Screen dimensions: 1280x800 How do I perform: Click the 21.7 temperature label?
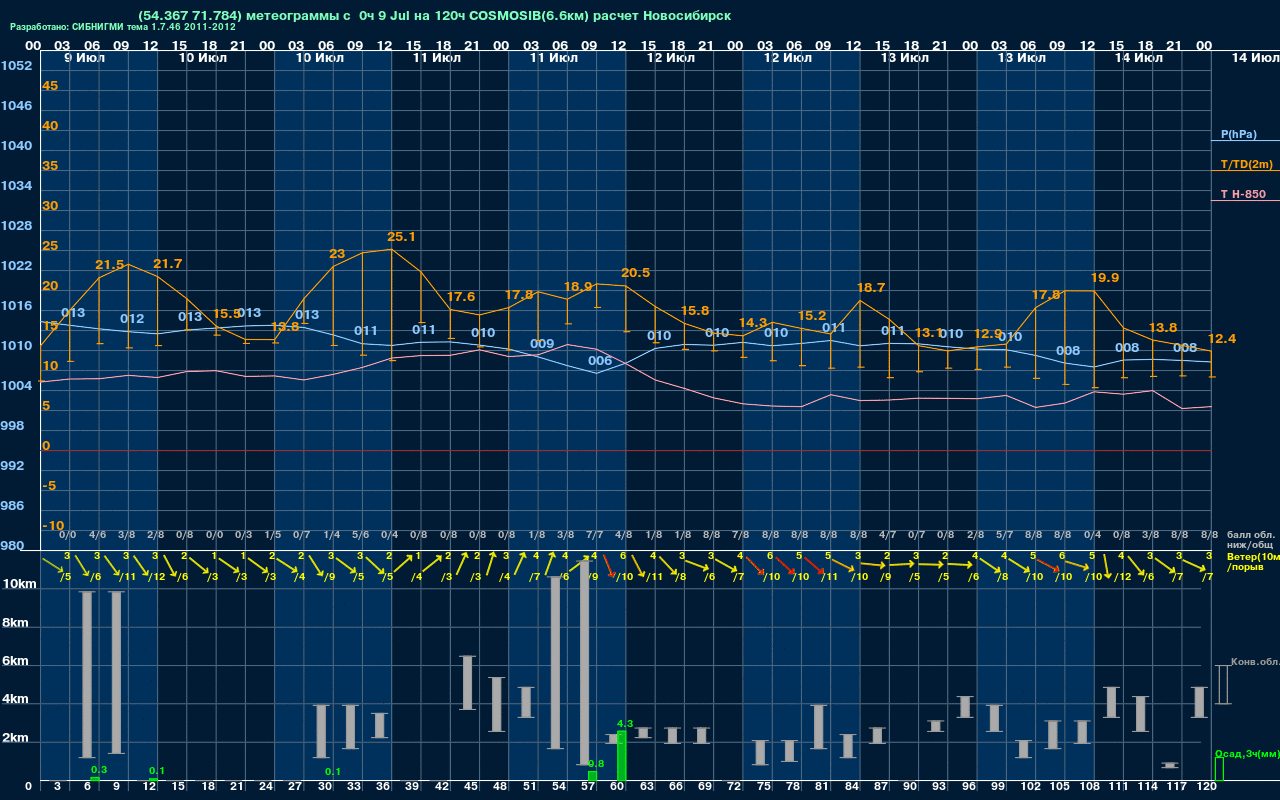(168, 264)
